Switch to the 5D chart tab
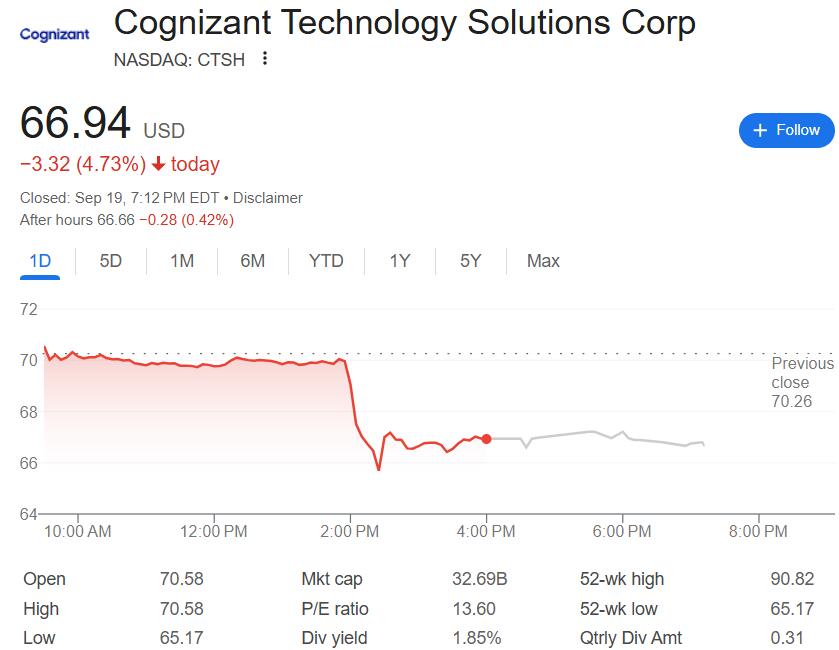The image size is (839, 650). click(110, 261)
